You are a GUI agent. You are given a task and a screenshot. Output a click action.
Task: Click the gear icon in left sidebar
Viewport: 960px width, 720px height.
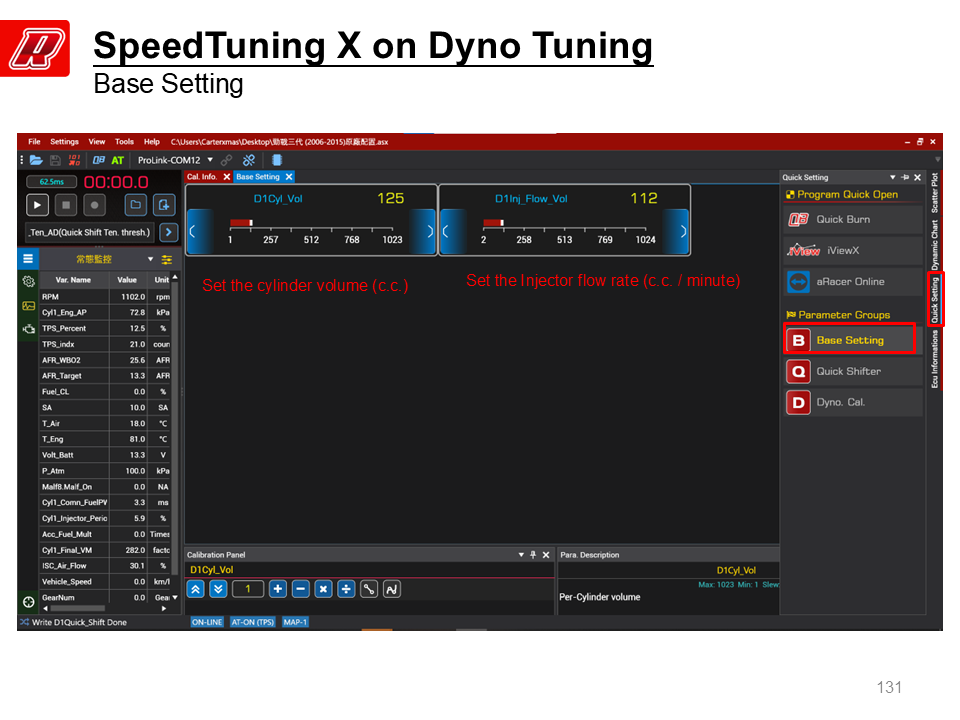28,282
